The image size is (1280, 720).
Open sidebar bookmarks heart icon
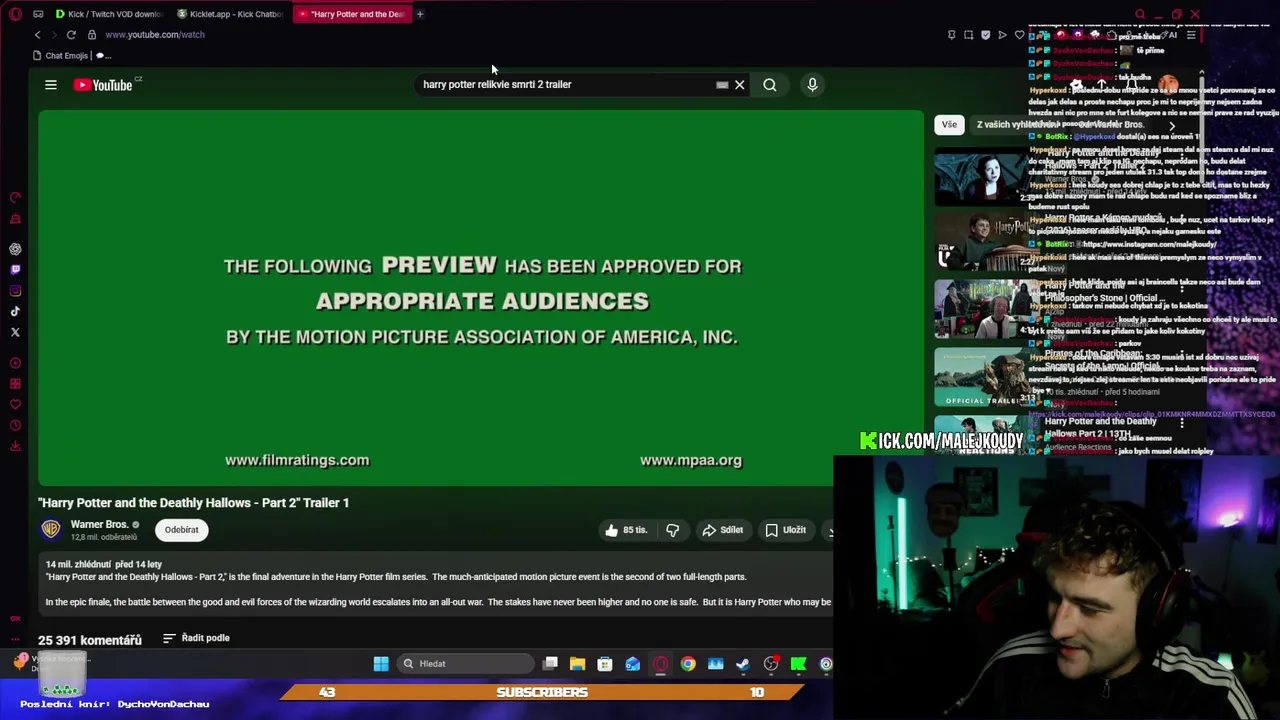(15, 405)
